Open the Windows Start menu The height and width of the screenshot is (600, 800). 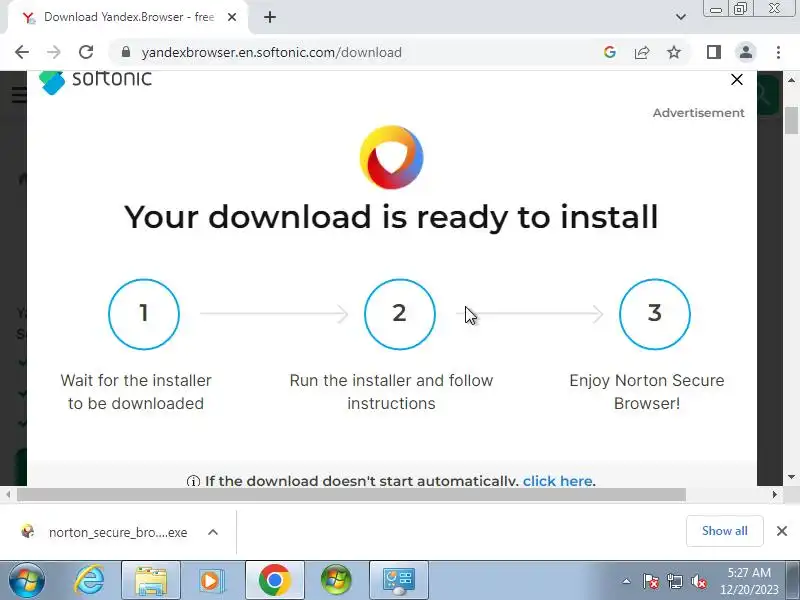tap(27, 580)
